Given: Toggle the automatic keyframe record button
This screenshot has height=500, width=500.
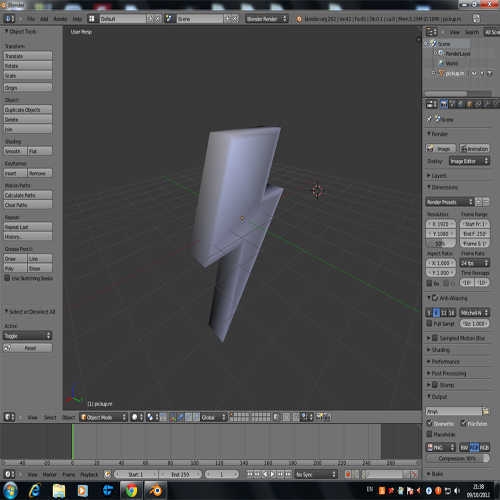Looking at the screenshot, I should (x=347, y=474).
